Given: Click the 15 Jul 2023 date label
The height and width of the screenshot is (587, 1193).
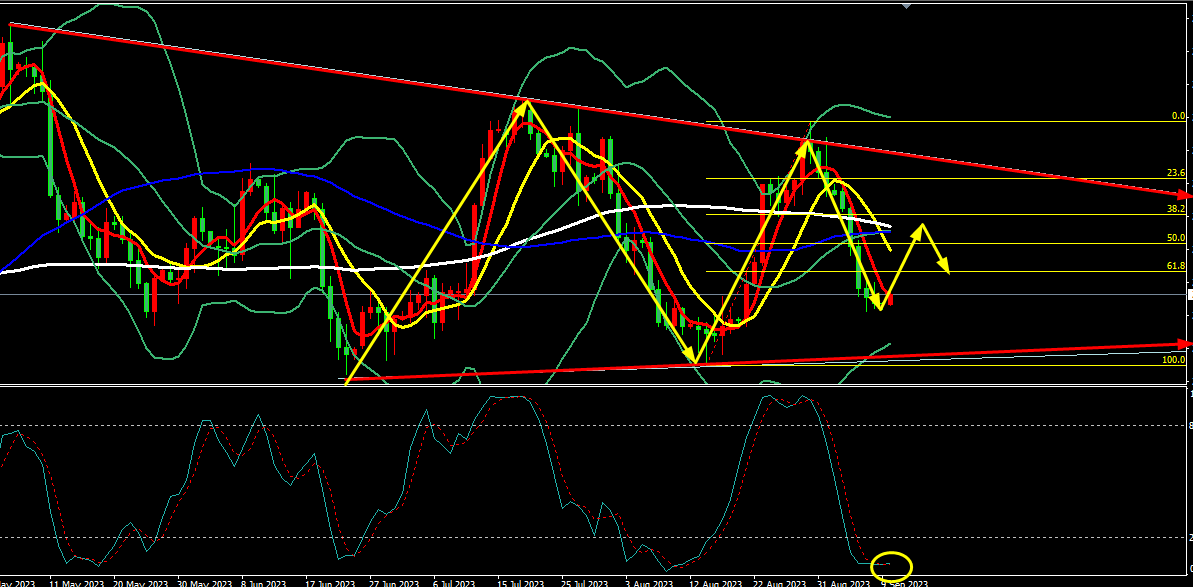Looking at the screenshot, I should pyautogui.click(x=520, y=582).
